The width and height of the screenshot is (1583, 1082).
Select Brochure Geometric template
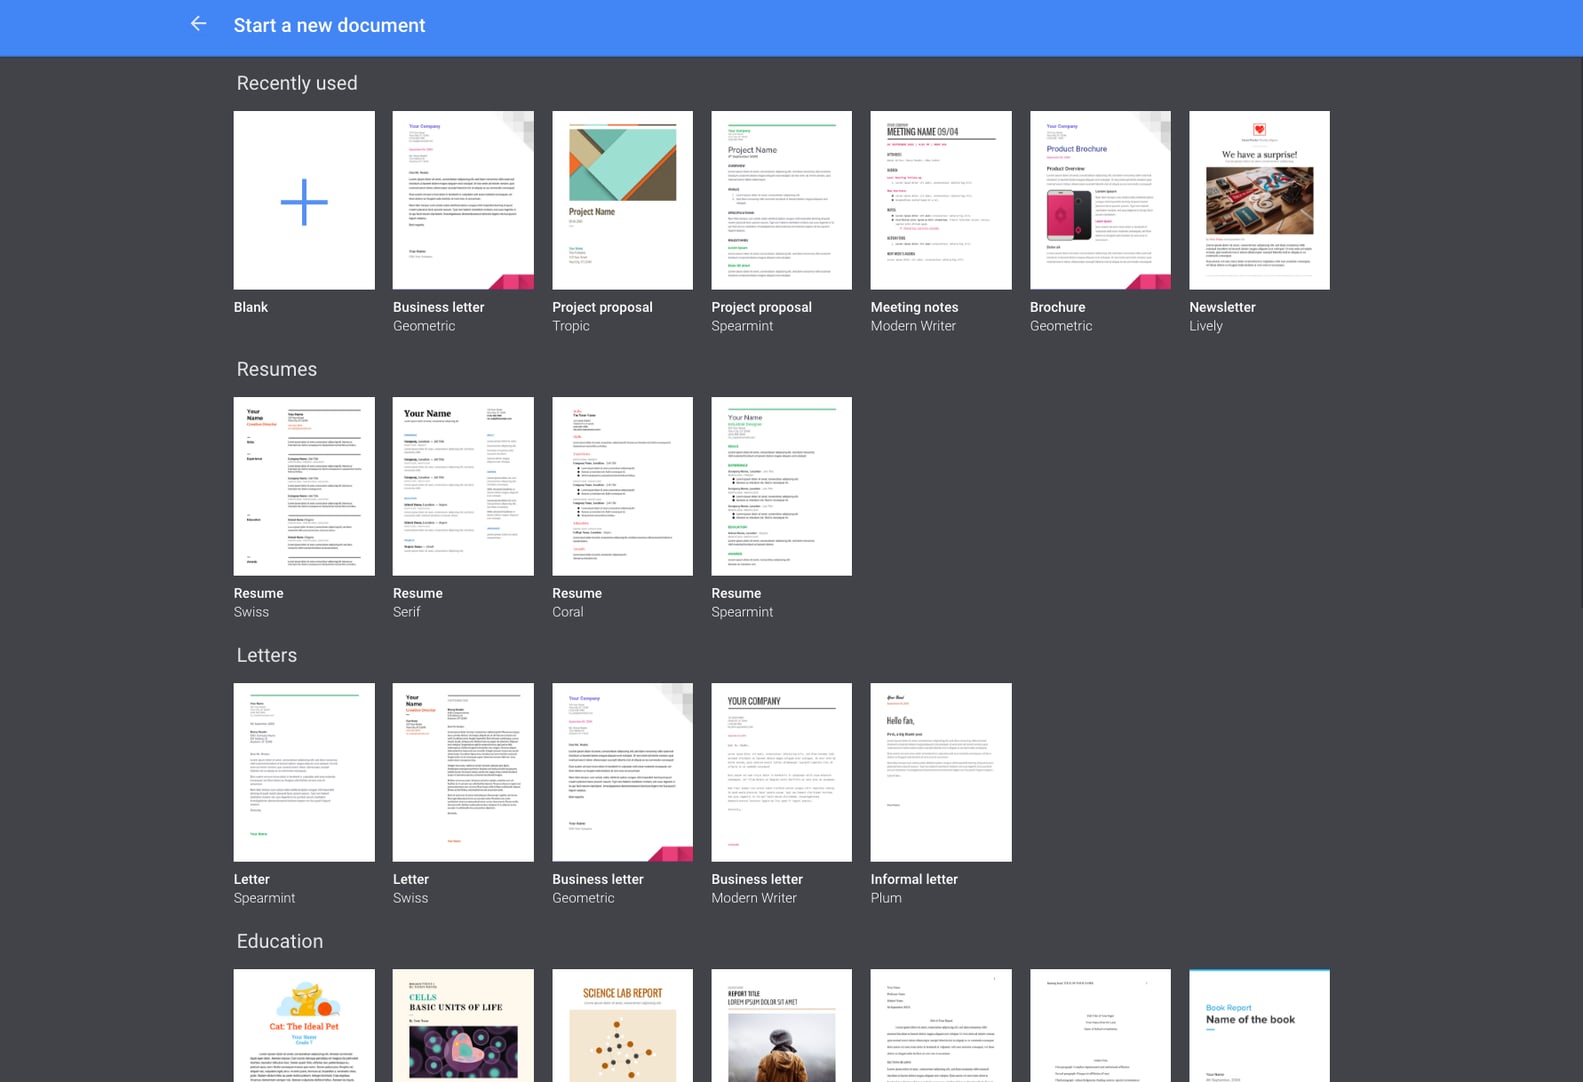(1100, 200)
